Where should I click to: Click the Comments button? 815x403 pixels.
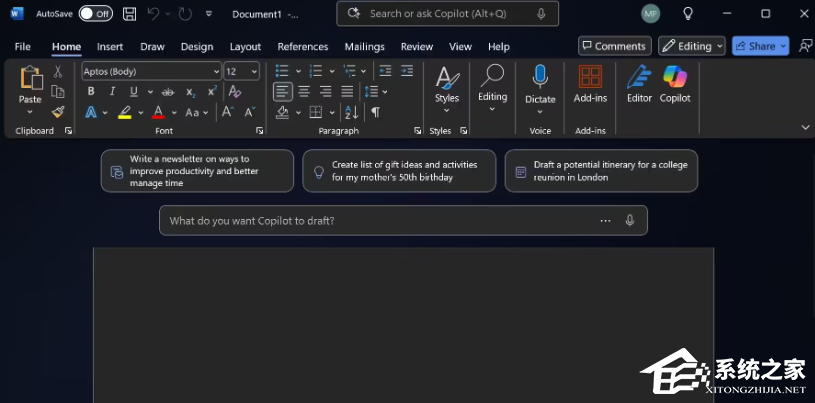point(614,46)
